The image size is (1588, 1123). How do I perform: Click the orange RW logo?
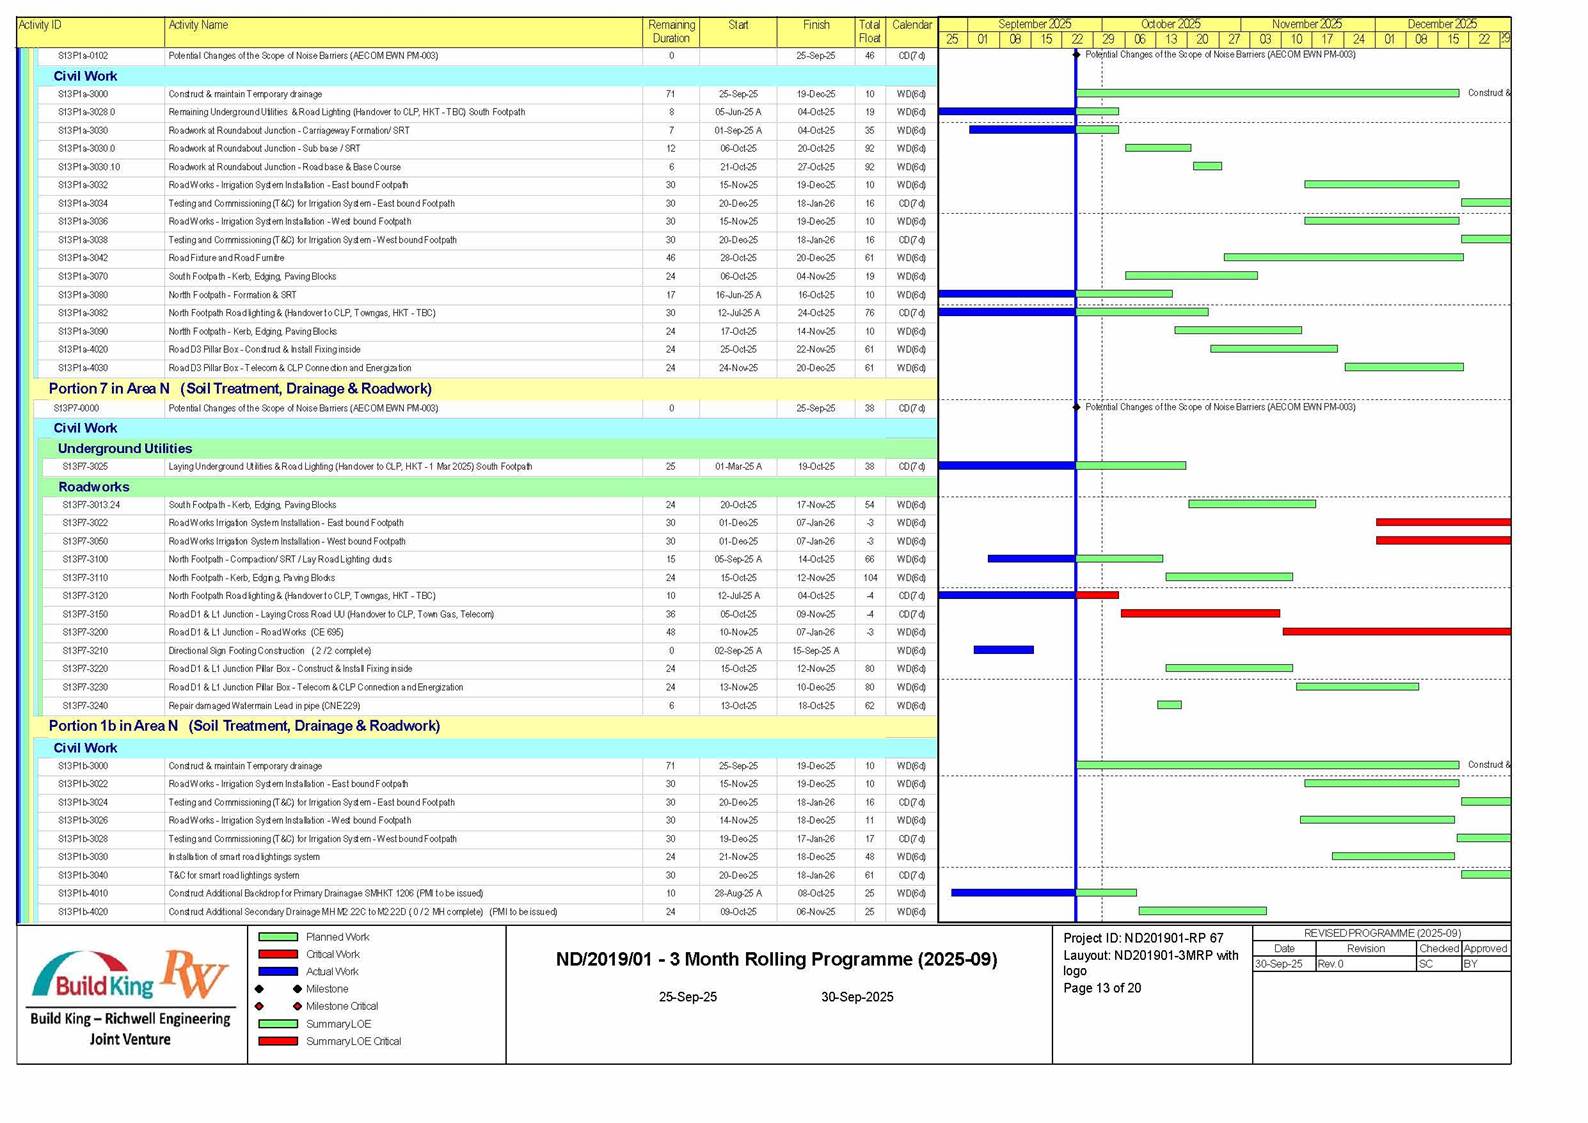[x=196, y=974]
